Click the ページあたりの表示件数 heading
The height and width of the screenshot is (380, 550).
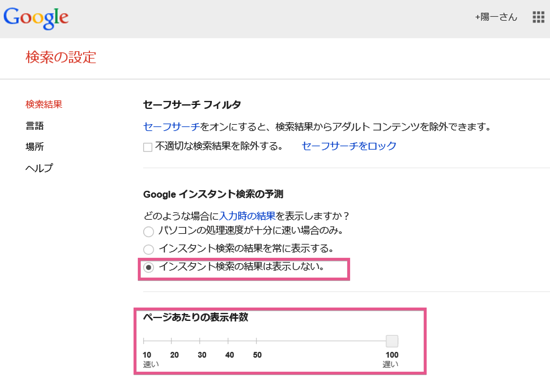tap(196, 317)
